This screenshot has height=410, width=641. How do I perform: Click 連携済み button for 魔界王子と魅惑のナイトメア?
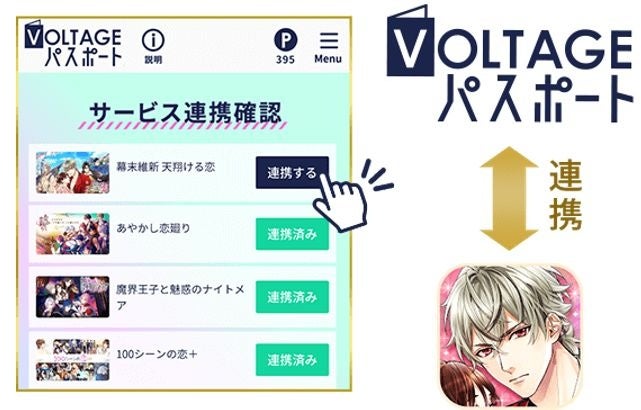[292, 297]
